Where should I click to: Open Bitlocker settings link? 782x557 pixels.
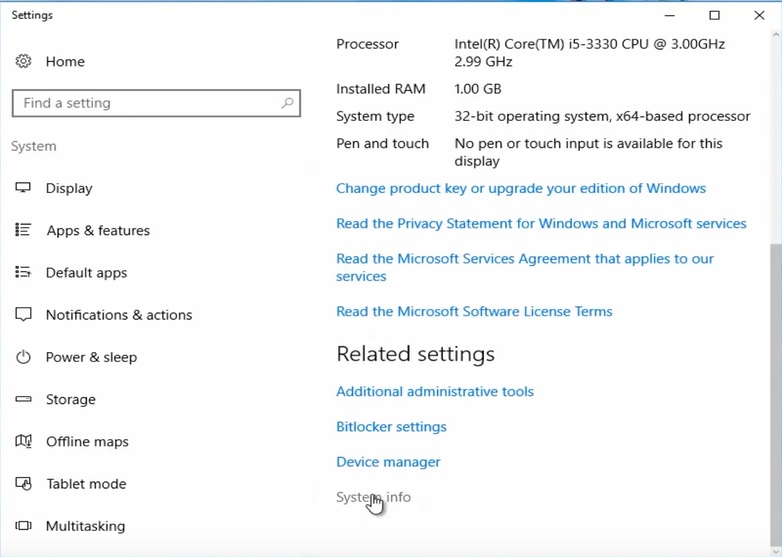pyautogui.click(x=391, y=426)
